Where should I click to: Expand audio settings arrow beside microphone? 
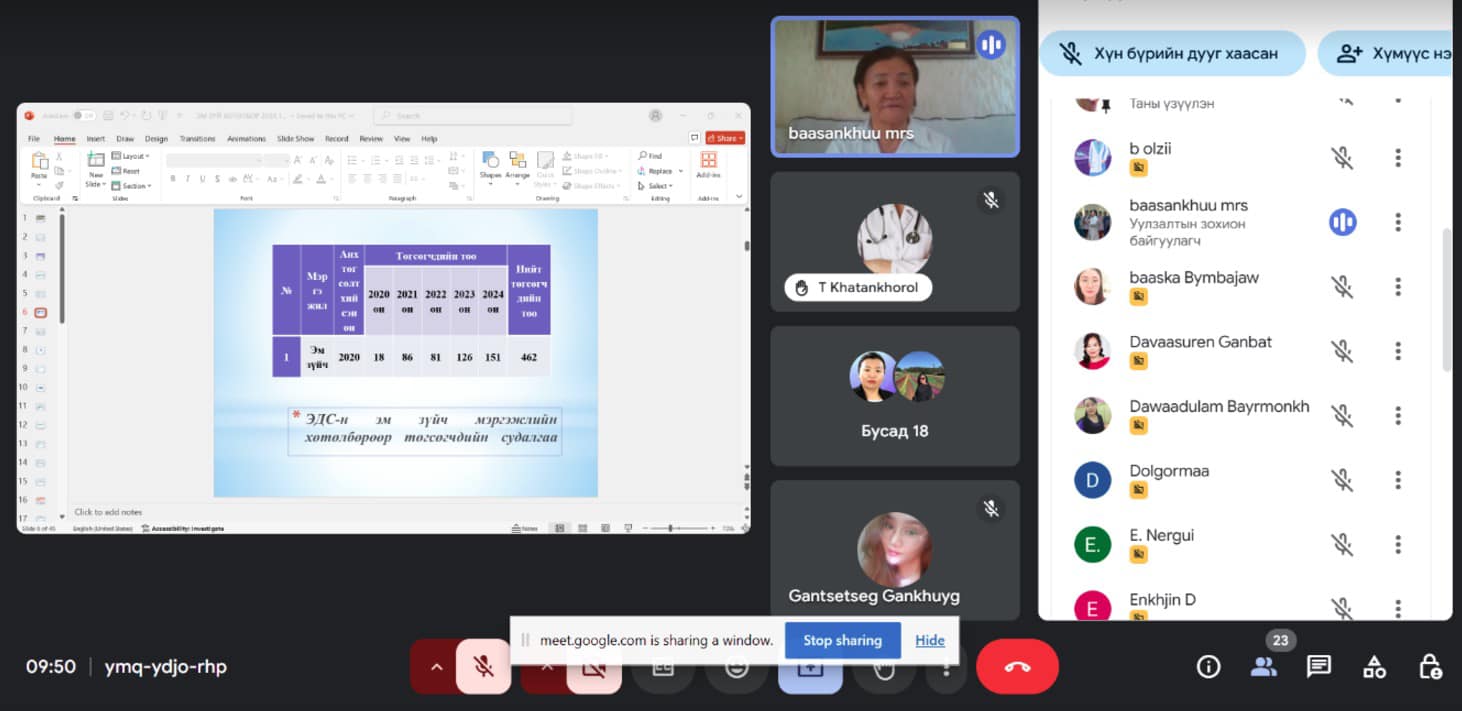[435, 667]
